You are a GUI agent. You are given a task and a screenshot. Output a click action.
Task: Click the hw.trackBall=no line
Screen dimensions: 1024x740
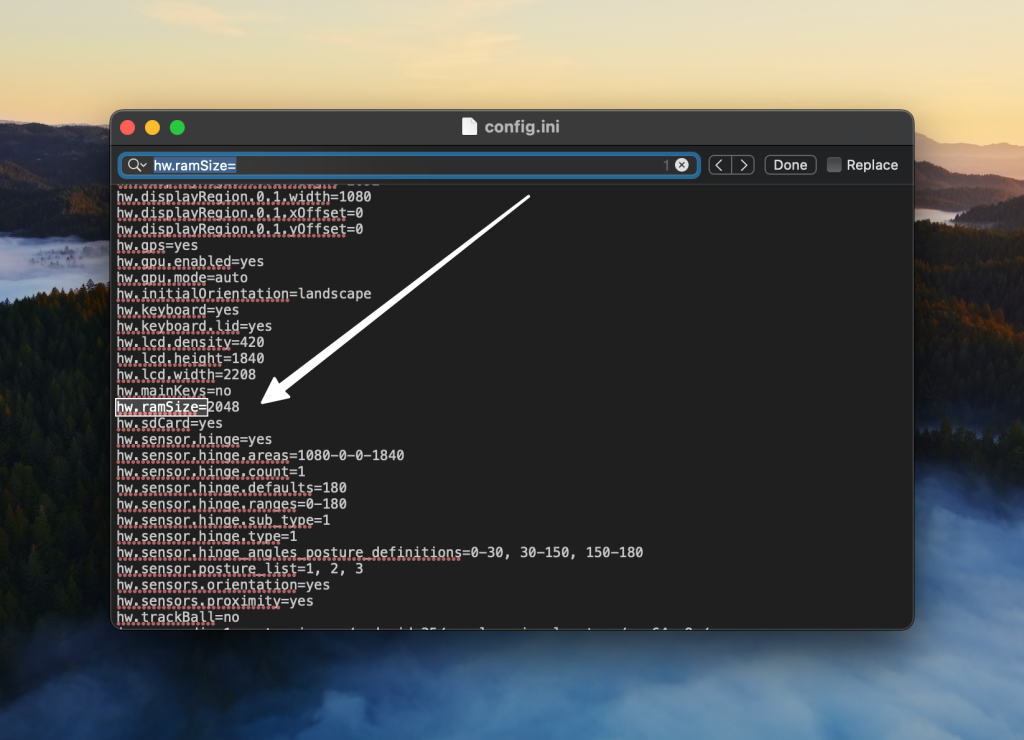pos(164,617)
